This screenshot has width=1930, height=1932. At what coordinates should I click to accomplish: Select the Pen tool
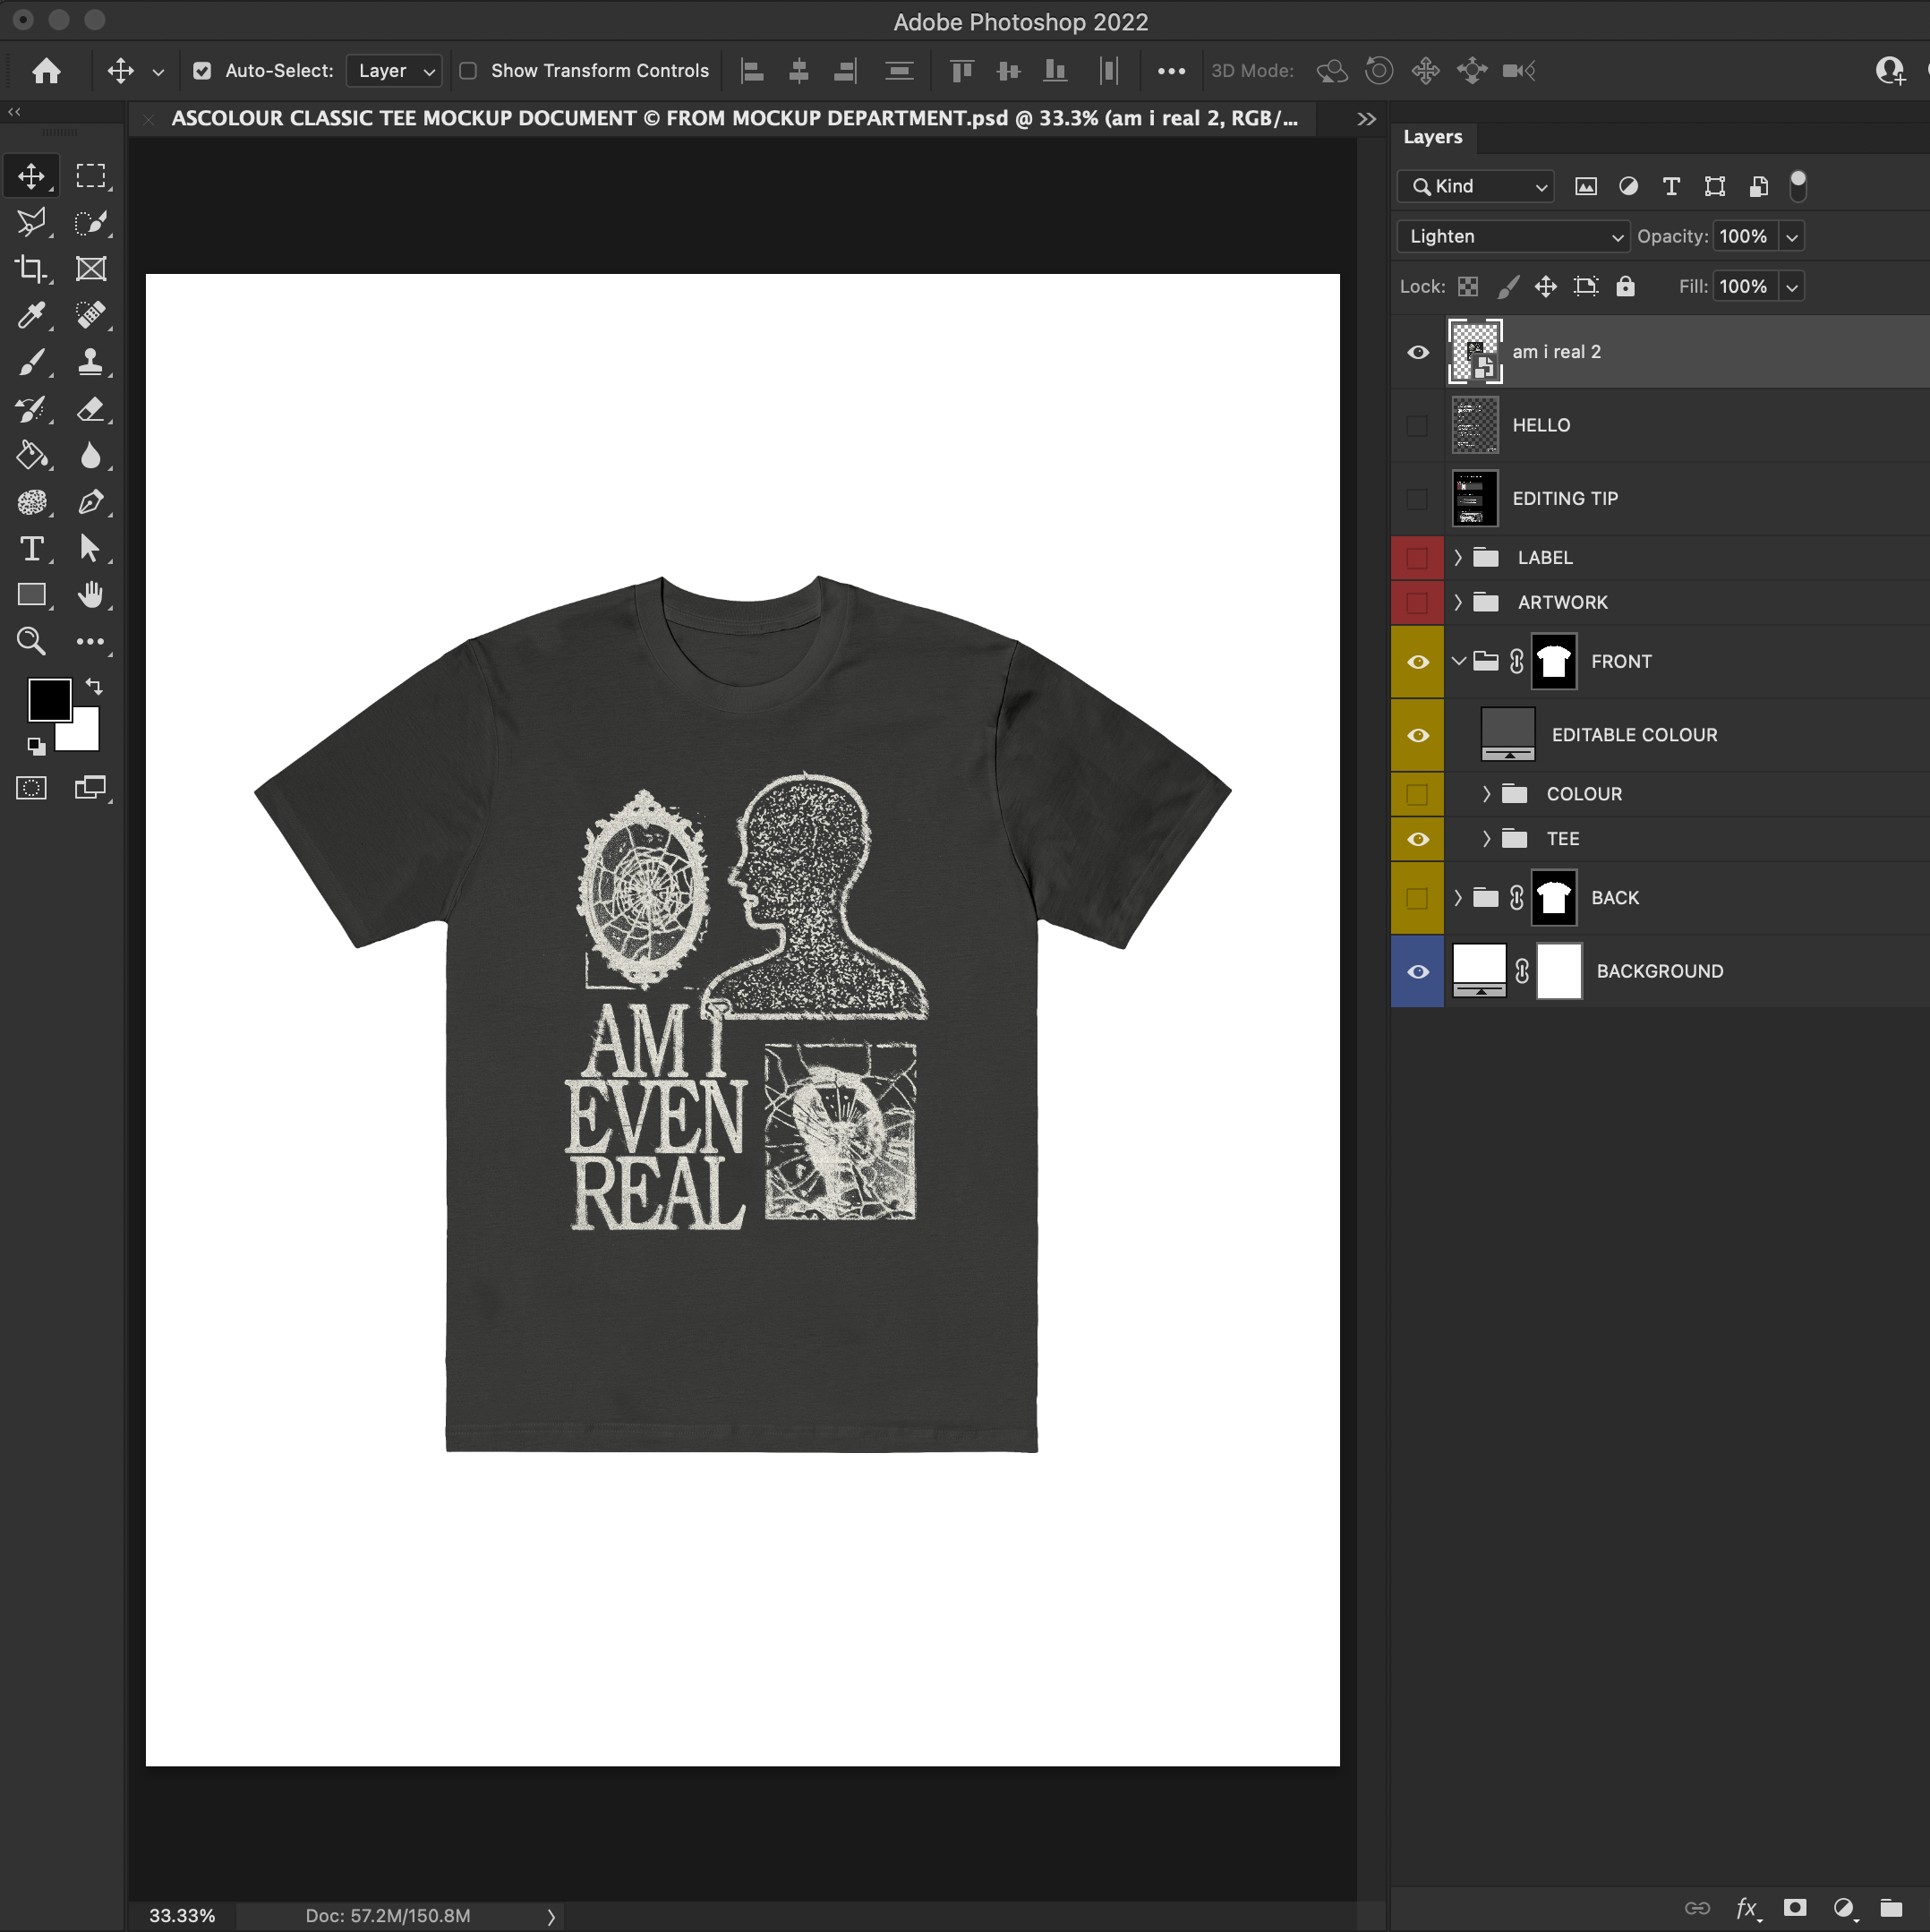(90, 502)
